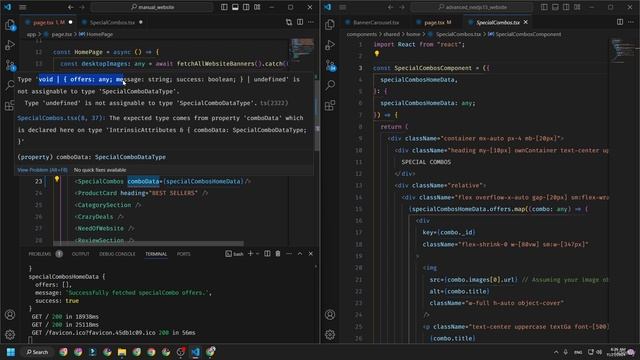Open Explorer in the right VS Code window
The width and height of the screenshot is (640, 360).
pos(330,25)
